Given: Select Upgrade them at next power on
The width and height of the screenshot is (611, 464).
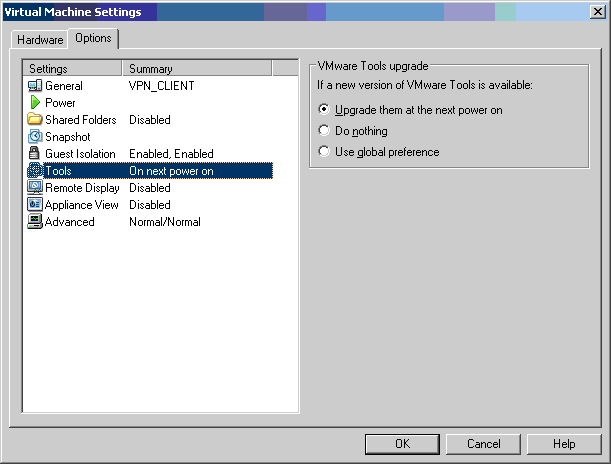Looking at the screenshot, I should (323, 109).
